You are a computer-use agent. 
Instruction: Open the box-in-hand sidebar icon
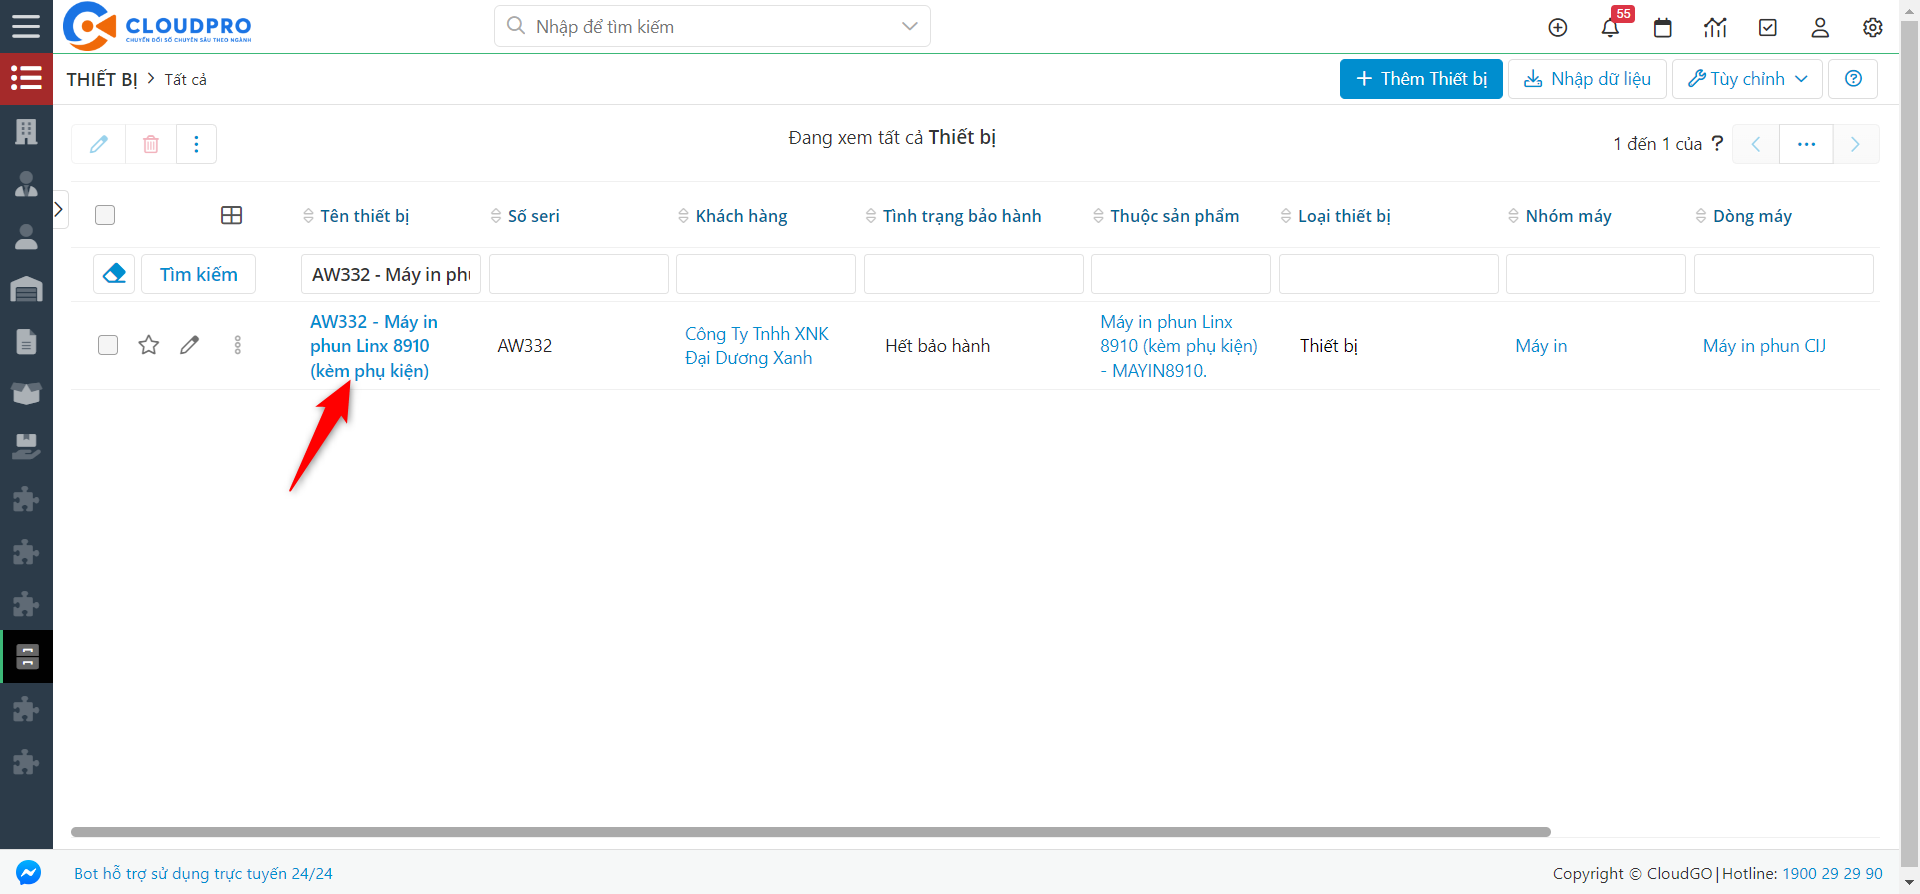[26, 446]
